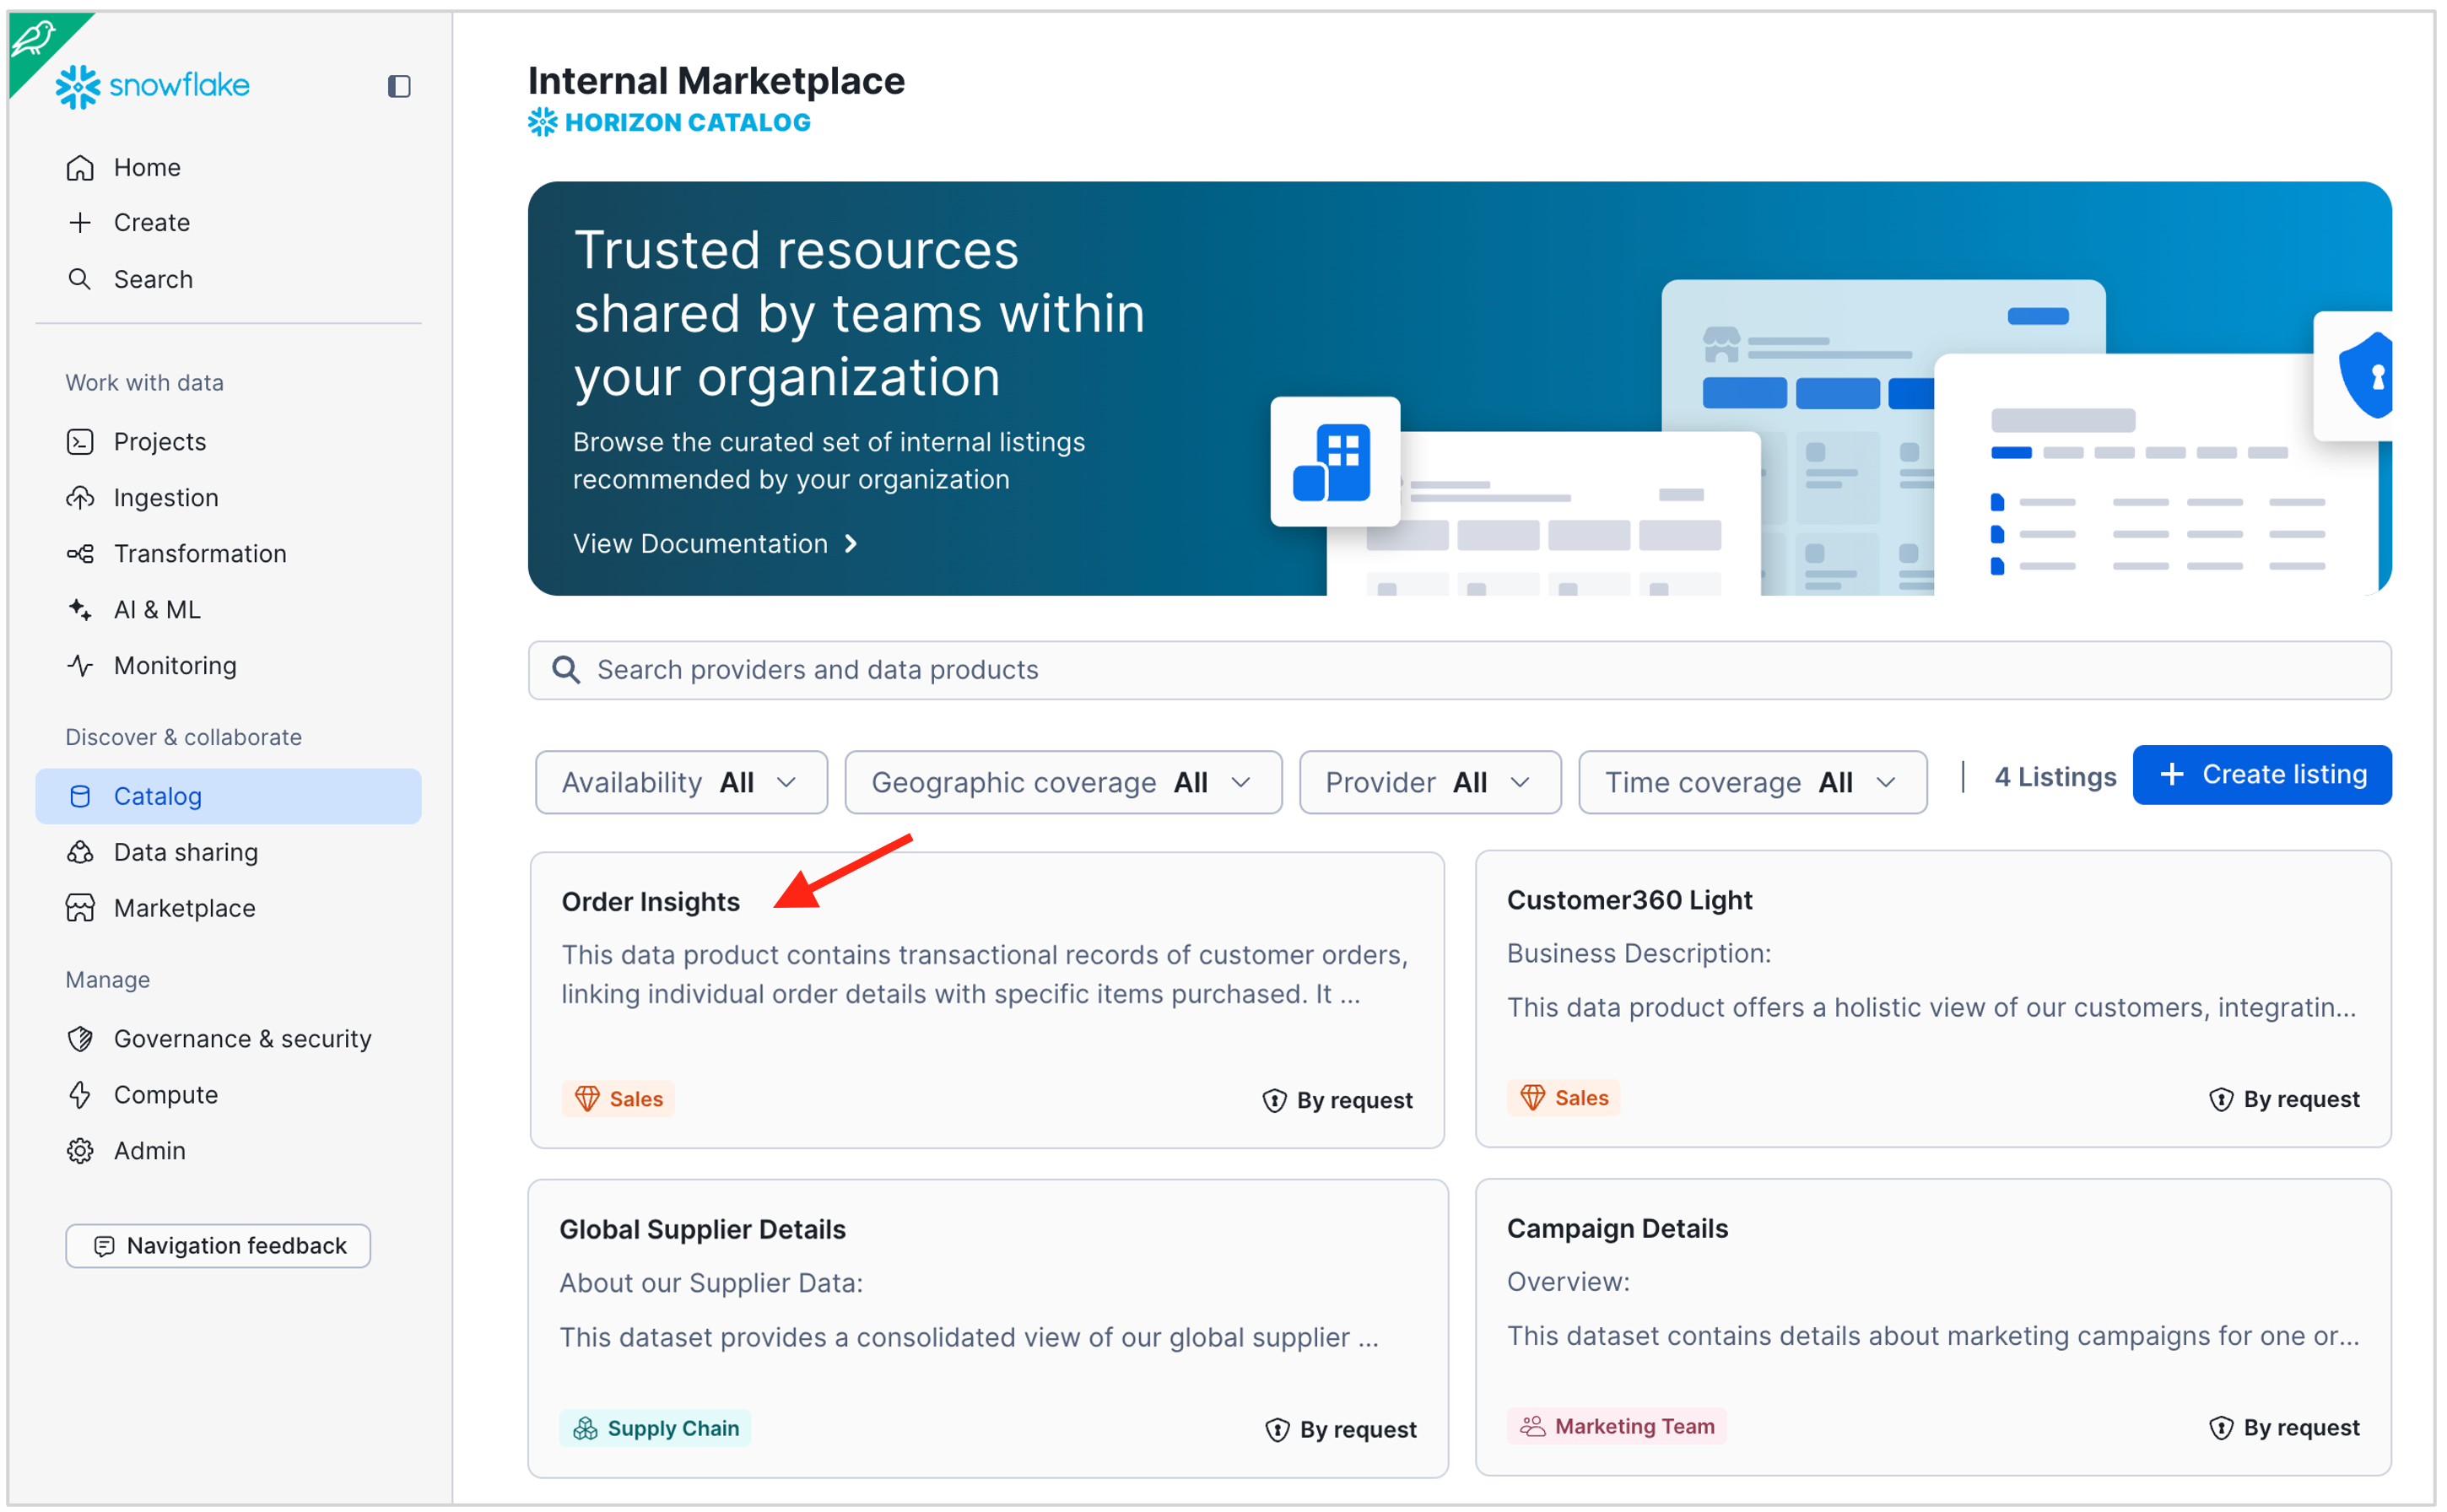Click the Create listing button
The image size is (2447, 1512).
tap(2261, 774)
